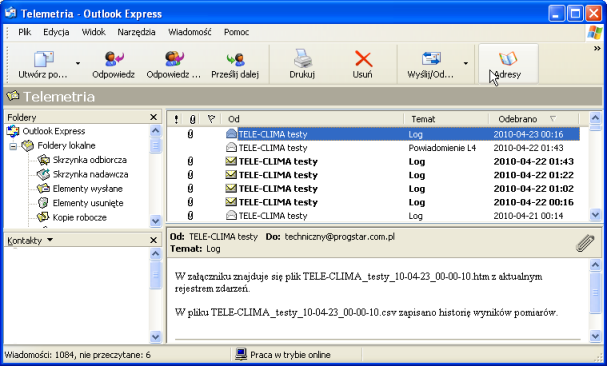Open the Skrzynka nadawcza folder
607x366 pixels.
point(90,174)
